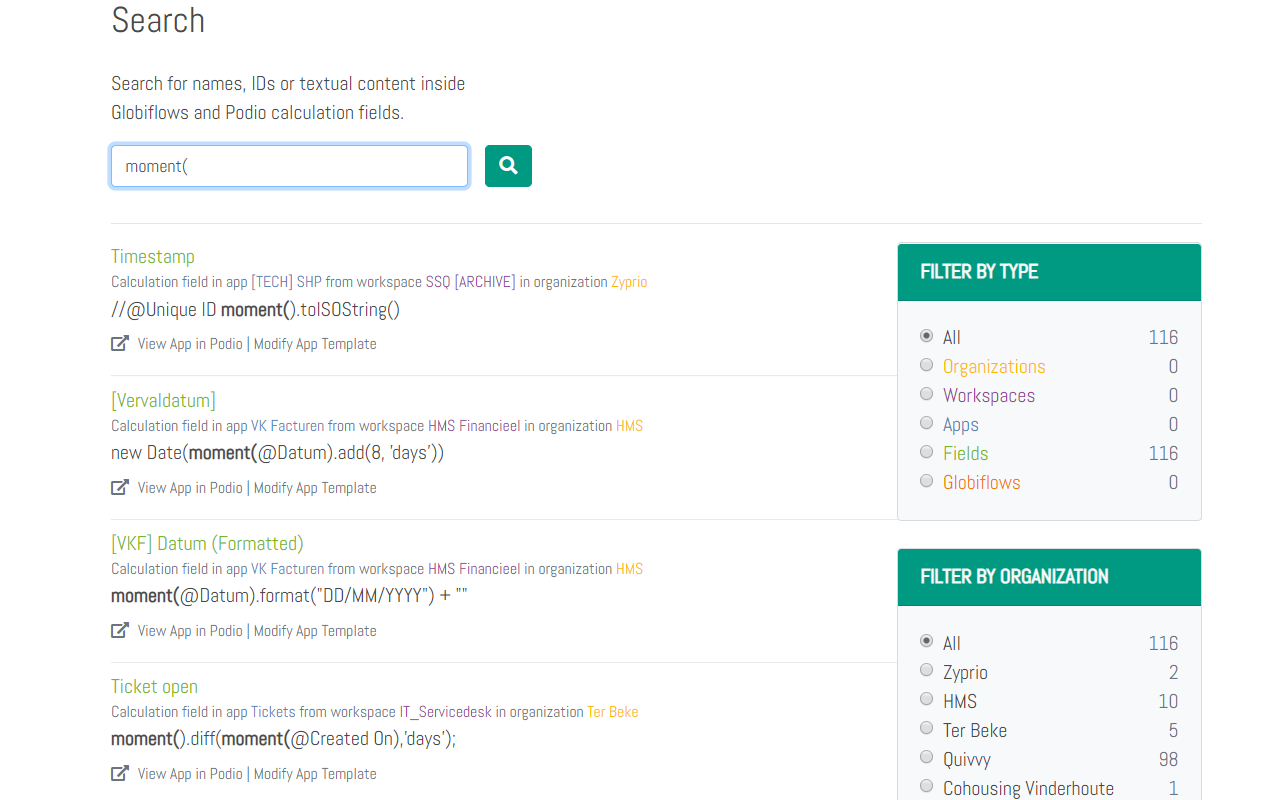The height and width of the screenshot is (800, 1280).
Task: Choose the Quivvy organization filter radio
Action: point(926,758)
